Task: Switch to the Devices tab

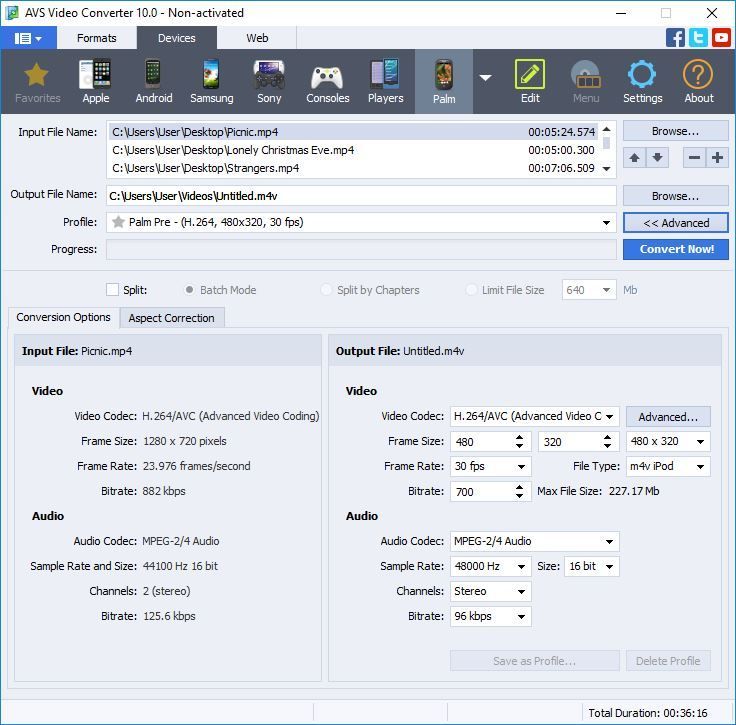Action: coord(176,38)
